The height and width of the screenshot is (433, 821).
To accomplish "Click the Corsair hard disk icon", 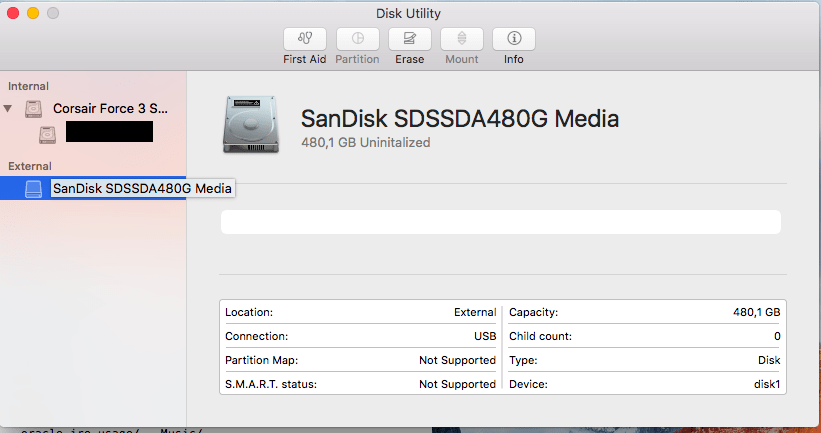I will pyautogui.click(x=34, y=109).
